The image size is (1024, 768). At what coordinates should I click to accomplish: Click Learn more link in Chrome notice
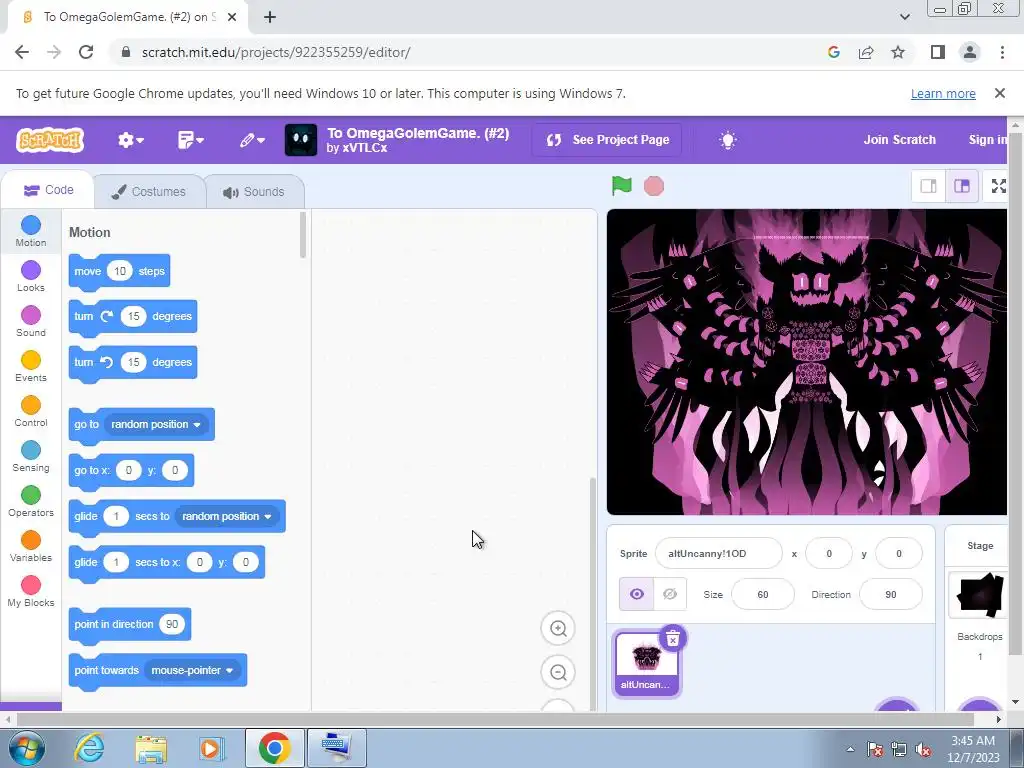click(943, 93)
